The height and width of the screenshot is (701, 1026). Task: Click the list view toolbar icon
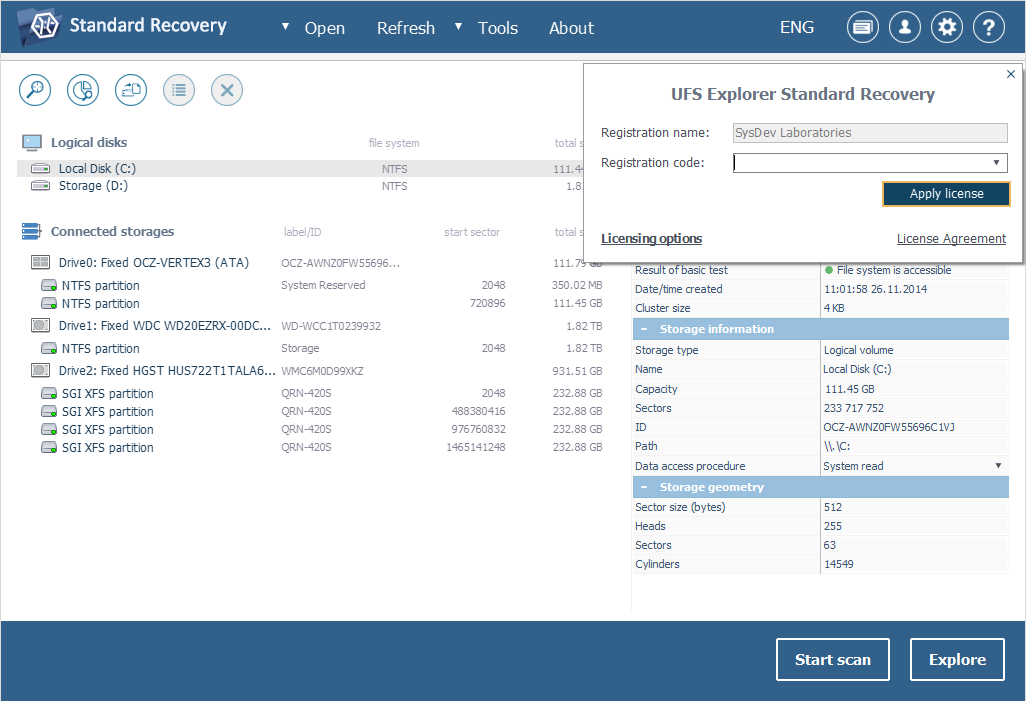tap(179, 90)
